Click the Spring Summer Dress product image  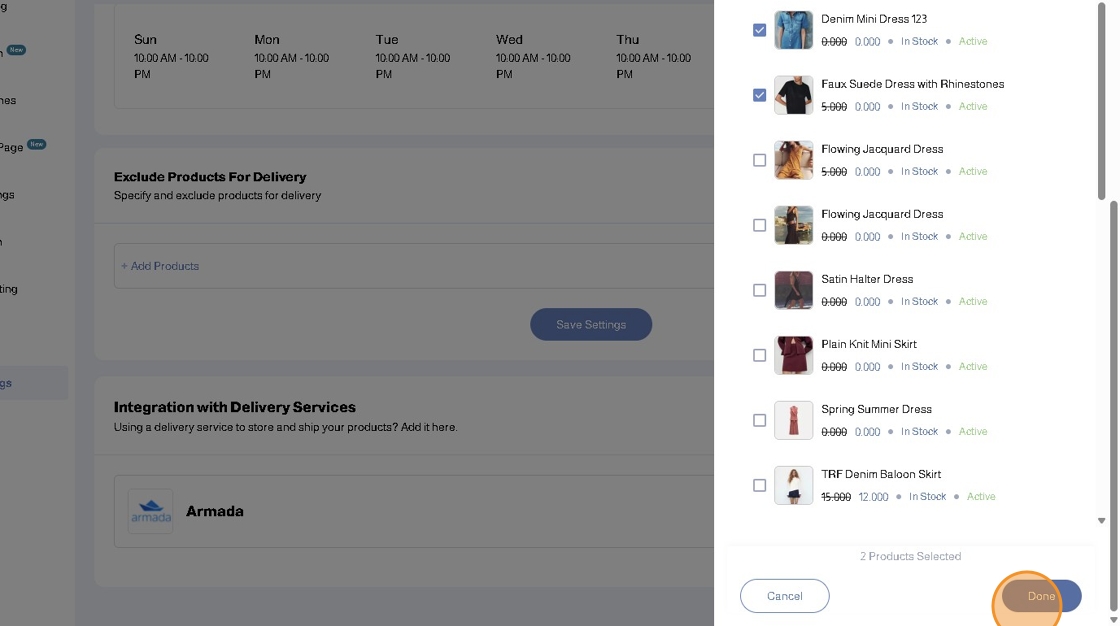(793, 420)
